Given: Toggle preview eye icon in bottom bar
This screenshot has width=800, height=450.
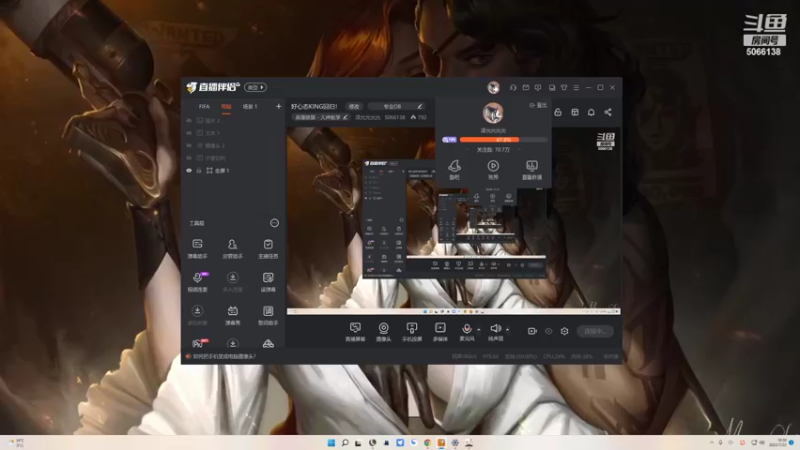Looking at the screenshot, I should [x=548, y=331].
